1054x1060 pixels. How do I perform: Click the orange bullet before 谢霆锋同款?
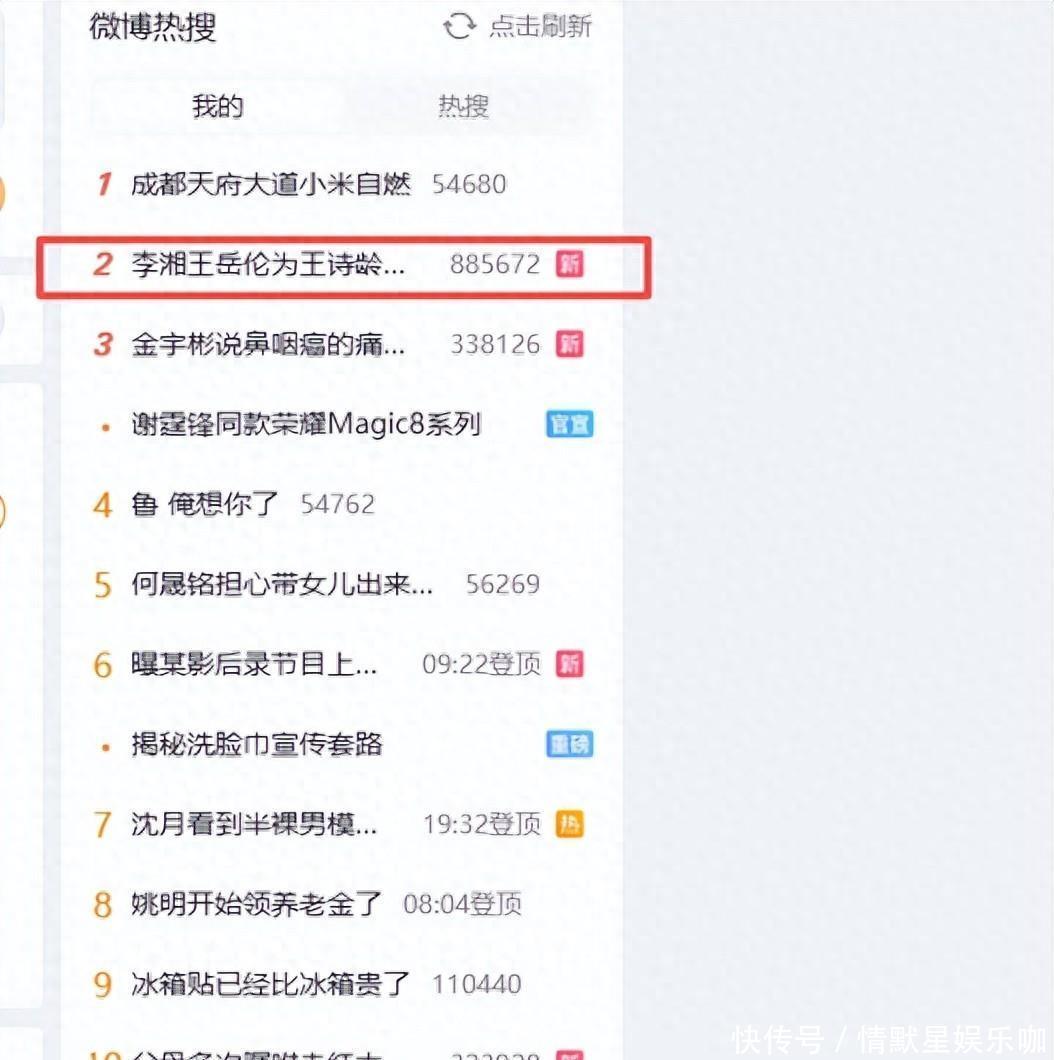[x=105, y=427]
